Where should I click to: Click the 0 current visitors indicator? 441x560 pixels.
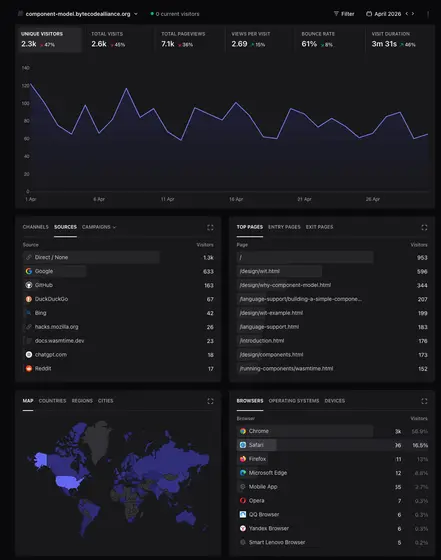[x=175, y=14]
